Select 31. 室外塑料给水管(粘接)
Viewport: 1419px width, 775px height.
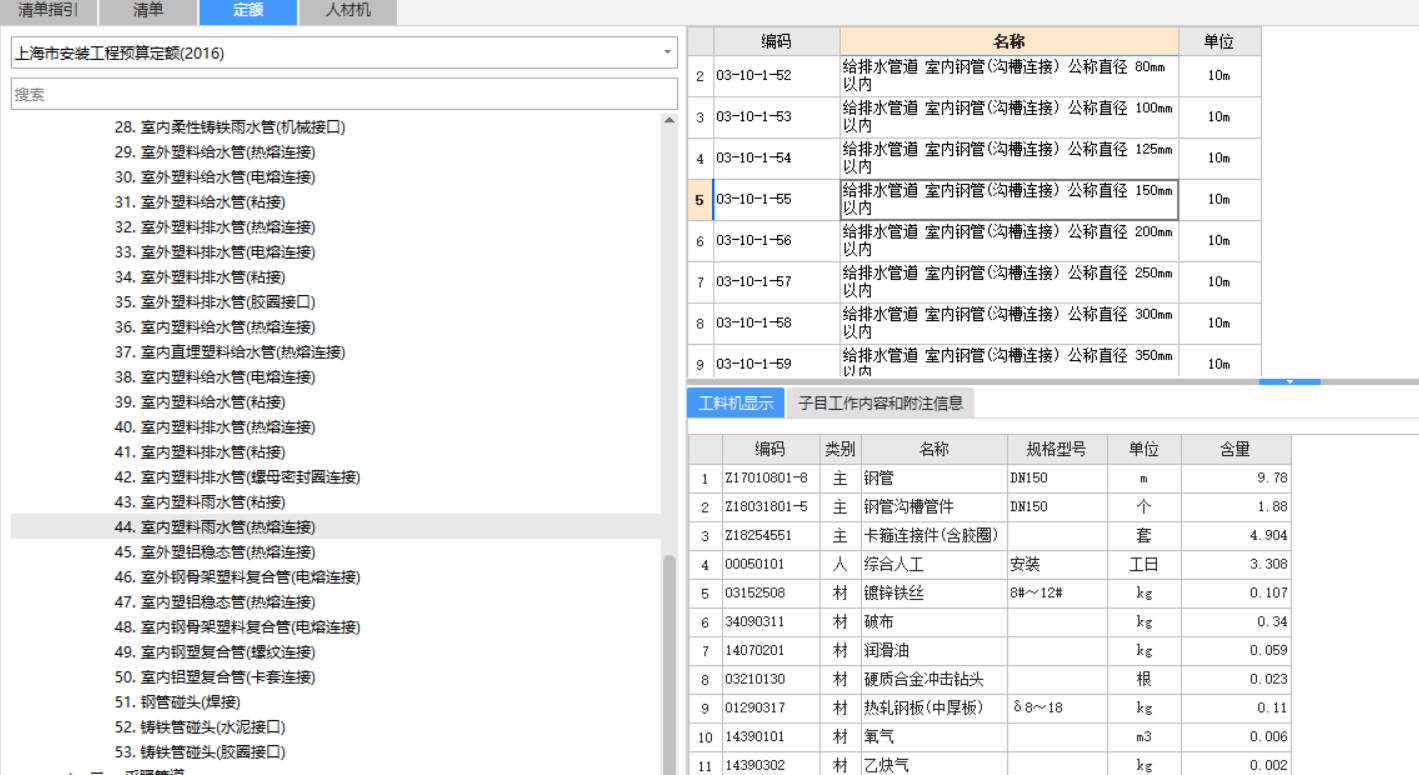200,202
